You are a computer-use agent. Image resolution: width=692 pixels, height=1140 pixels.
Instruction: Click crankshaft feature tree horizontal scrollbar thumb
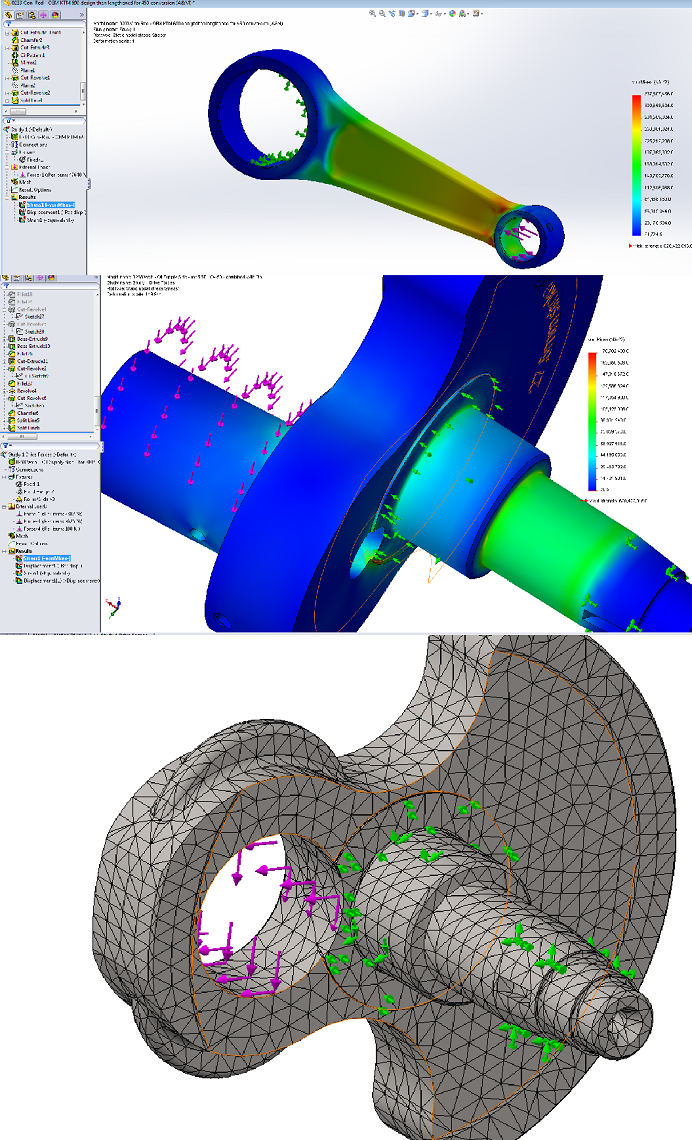pos(22,437)
